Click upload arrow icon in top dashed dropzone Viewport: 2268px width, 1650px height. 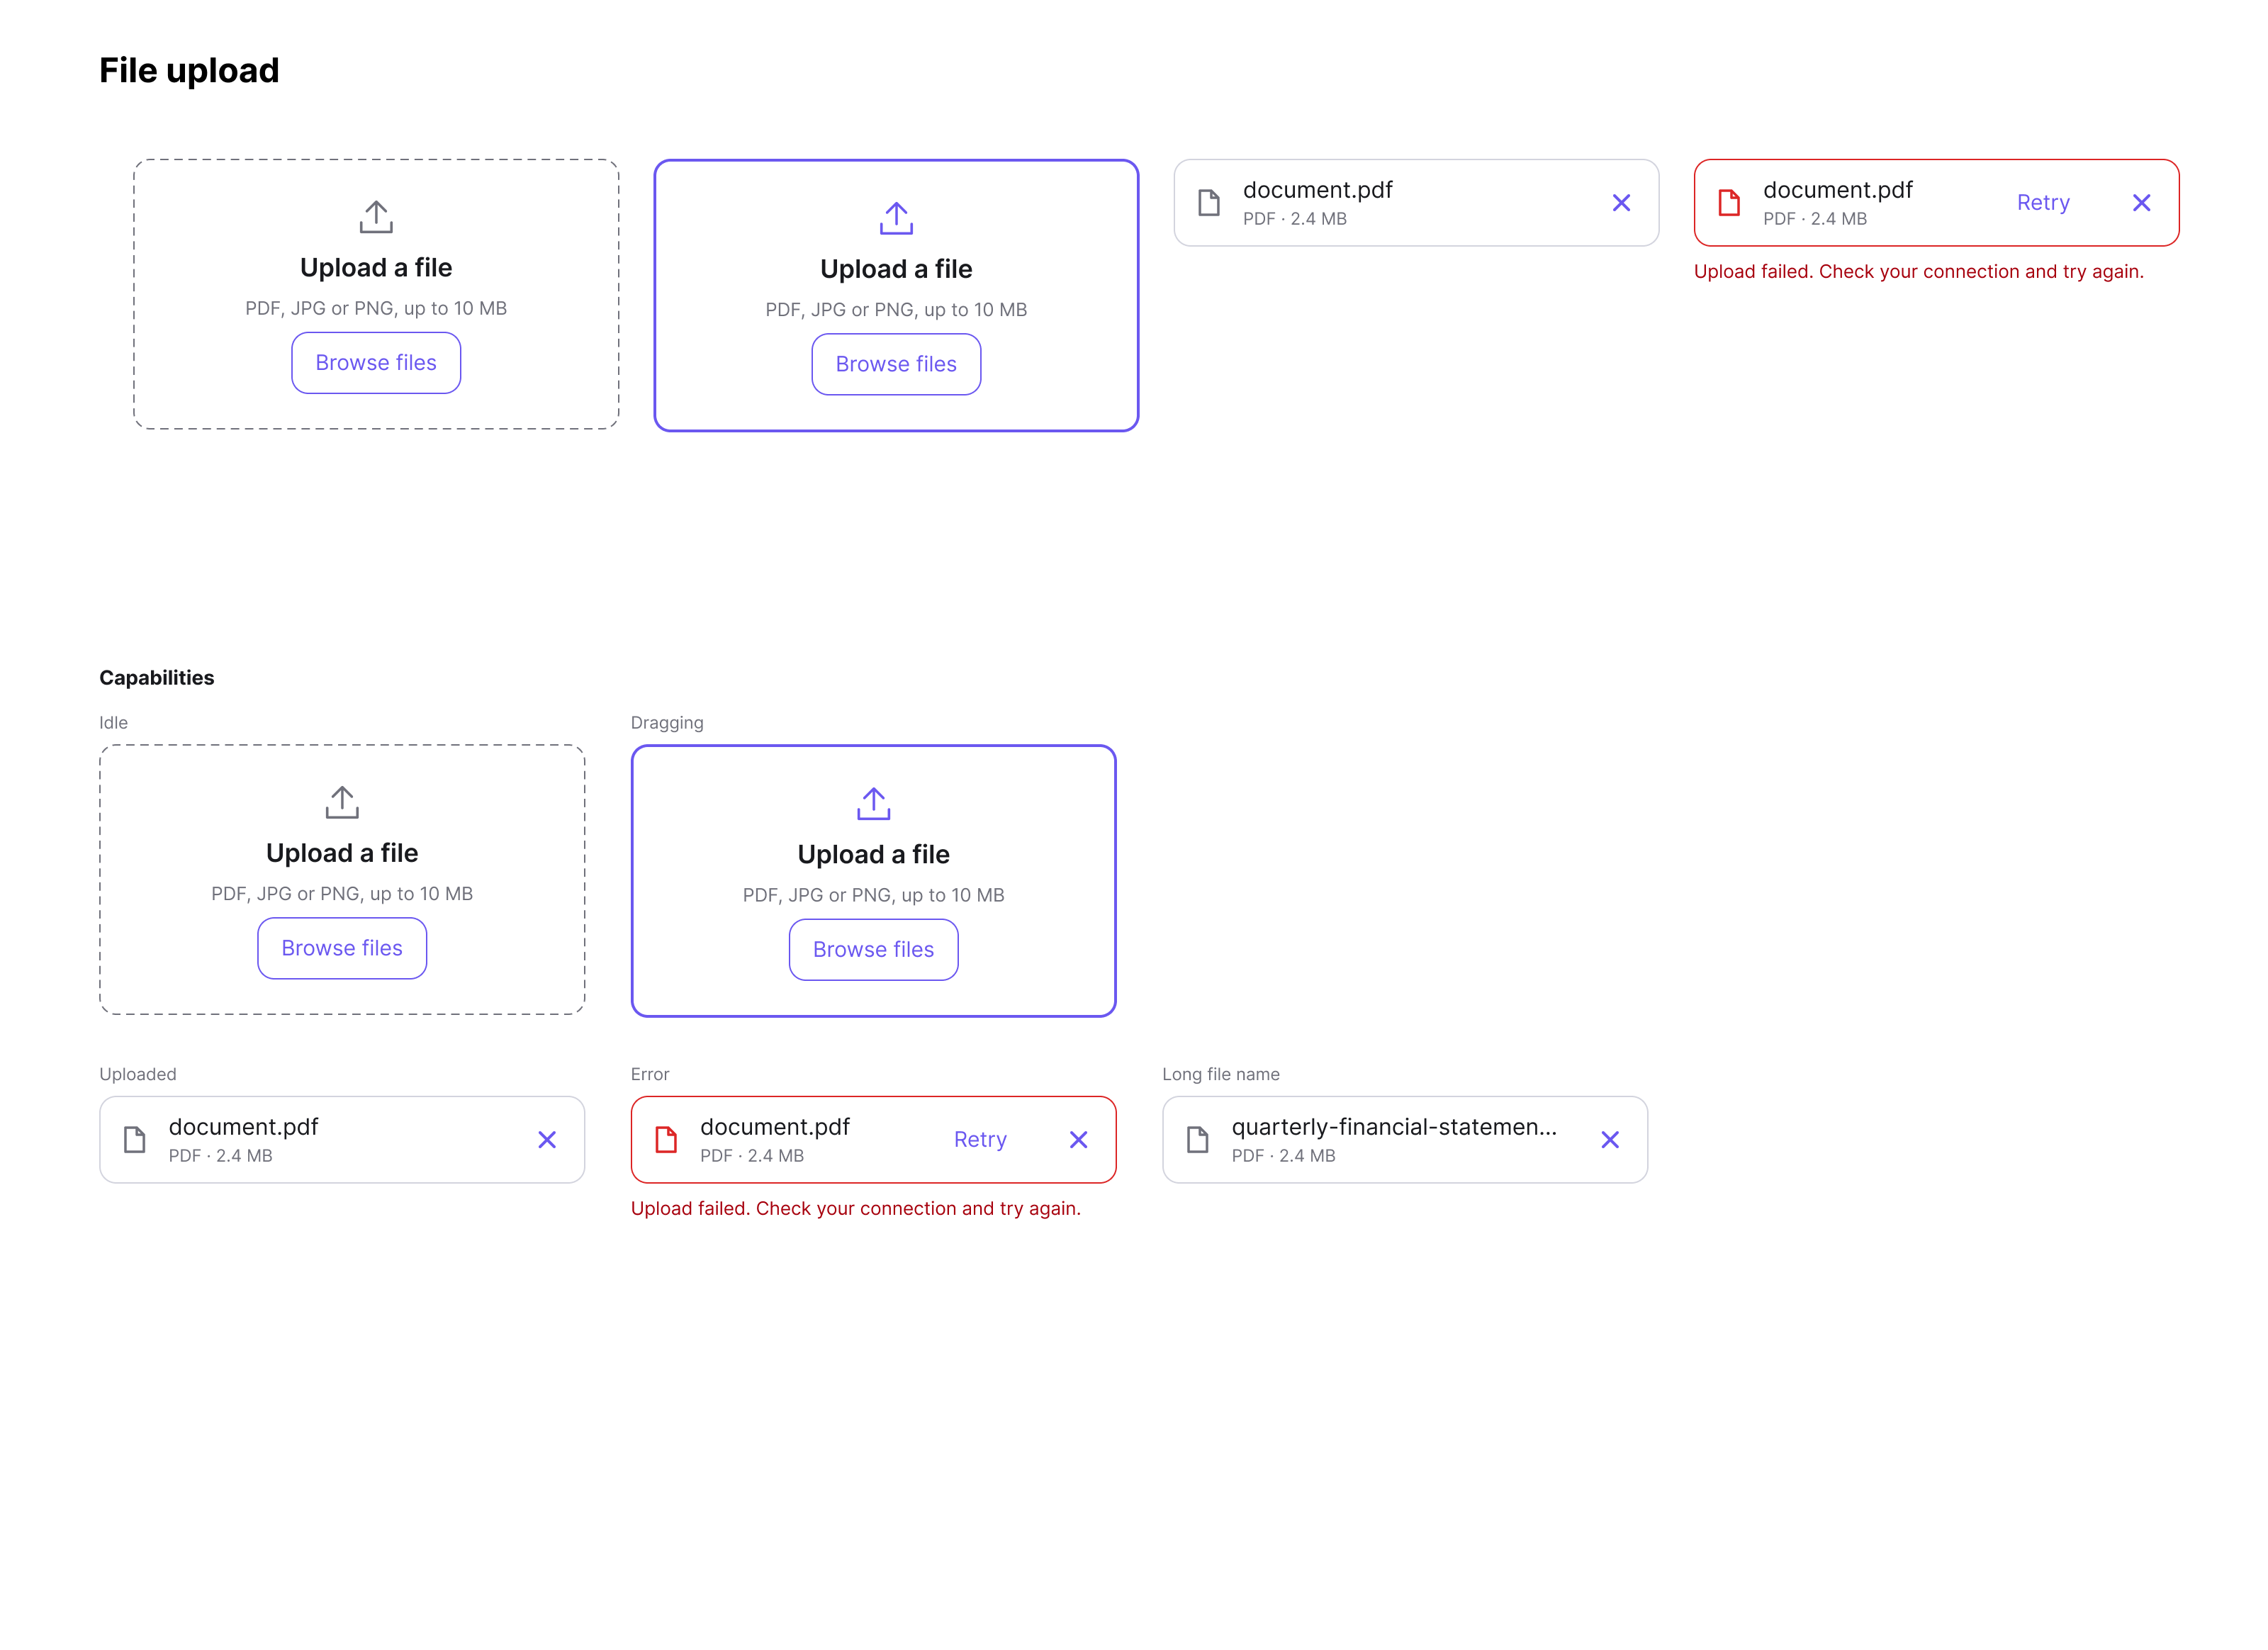(376, 217)
